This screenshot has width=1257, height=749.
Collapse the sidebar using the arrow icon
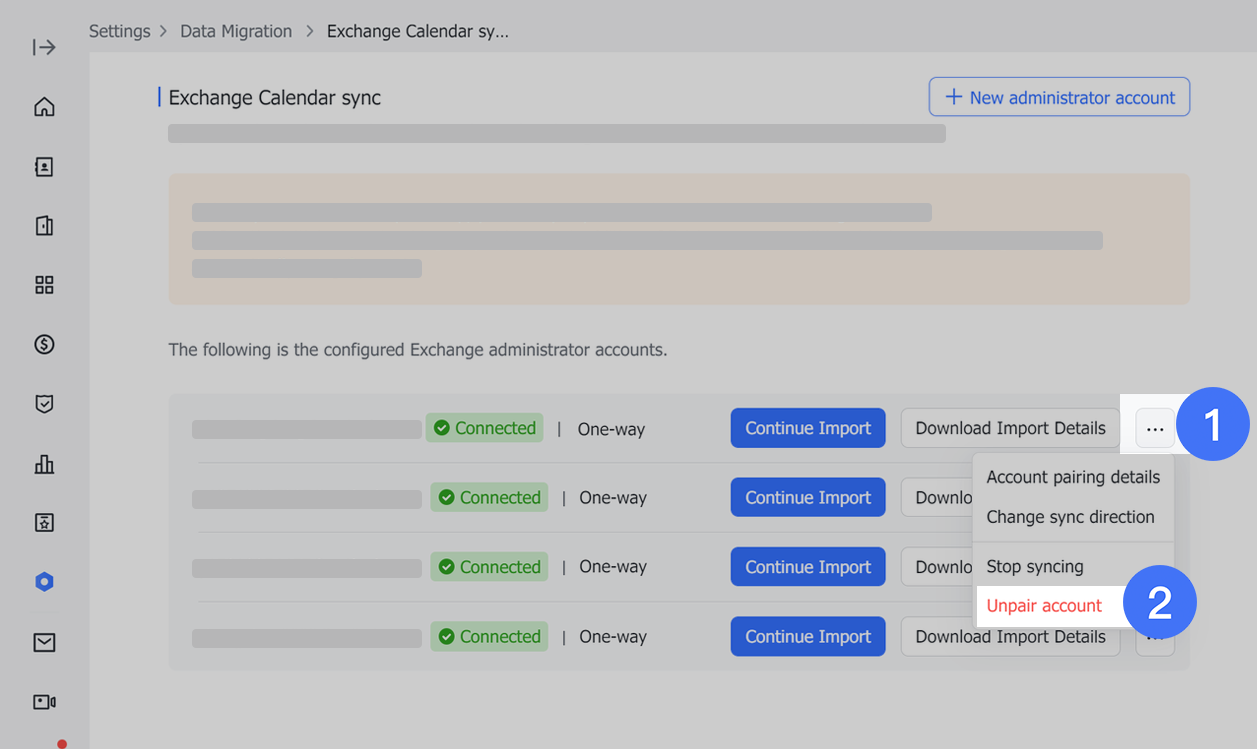pos(44,46)
